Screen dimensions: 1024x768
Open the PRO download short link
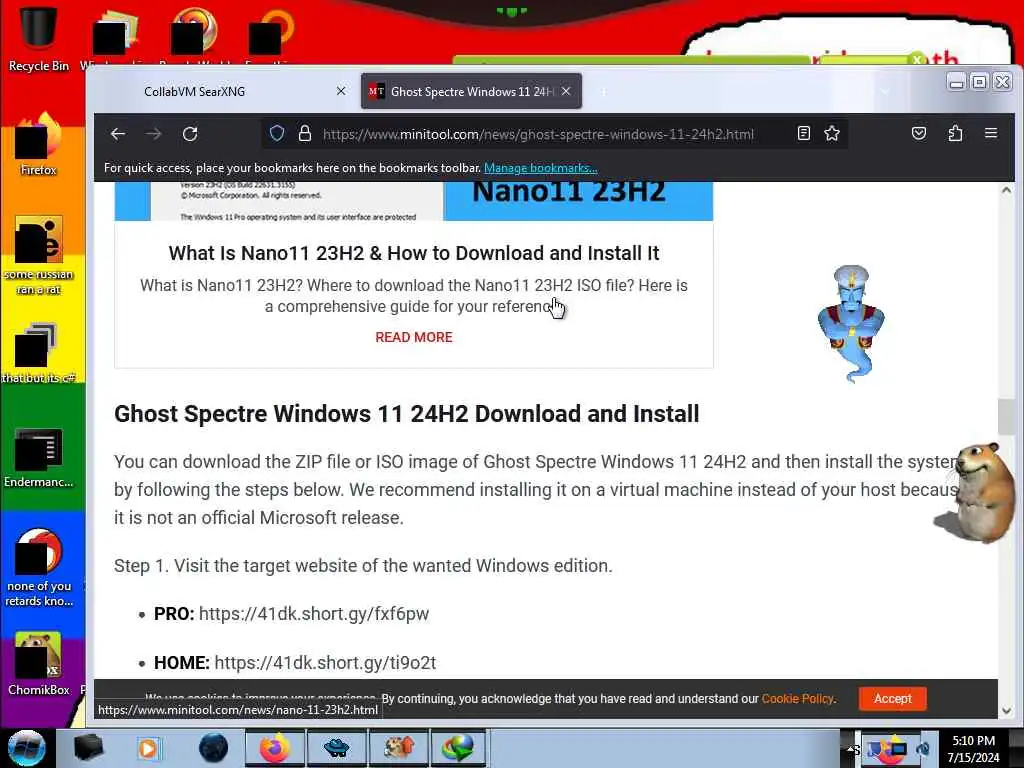pos(314,614)
